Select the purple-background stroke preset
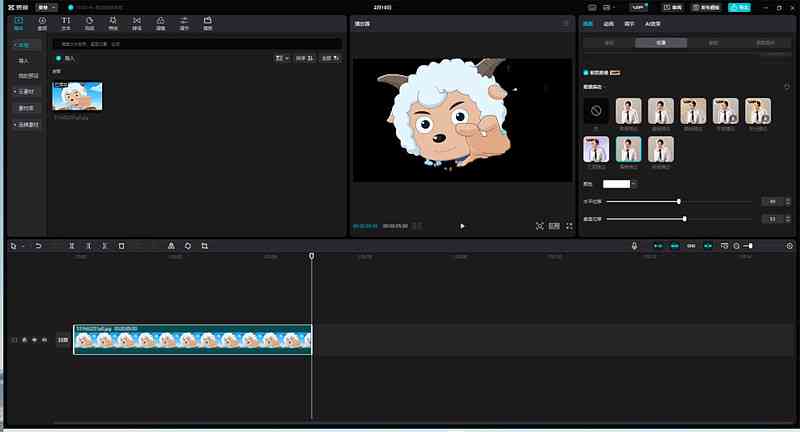The width and height of the screenshot is (800, 432). pos(596,149)
